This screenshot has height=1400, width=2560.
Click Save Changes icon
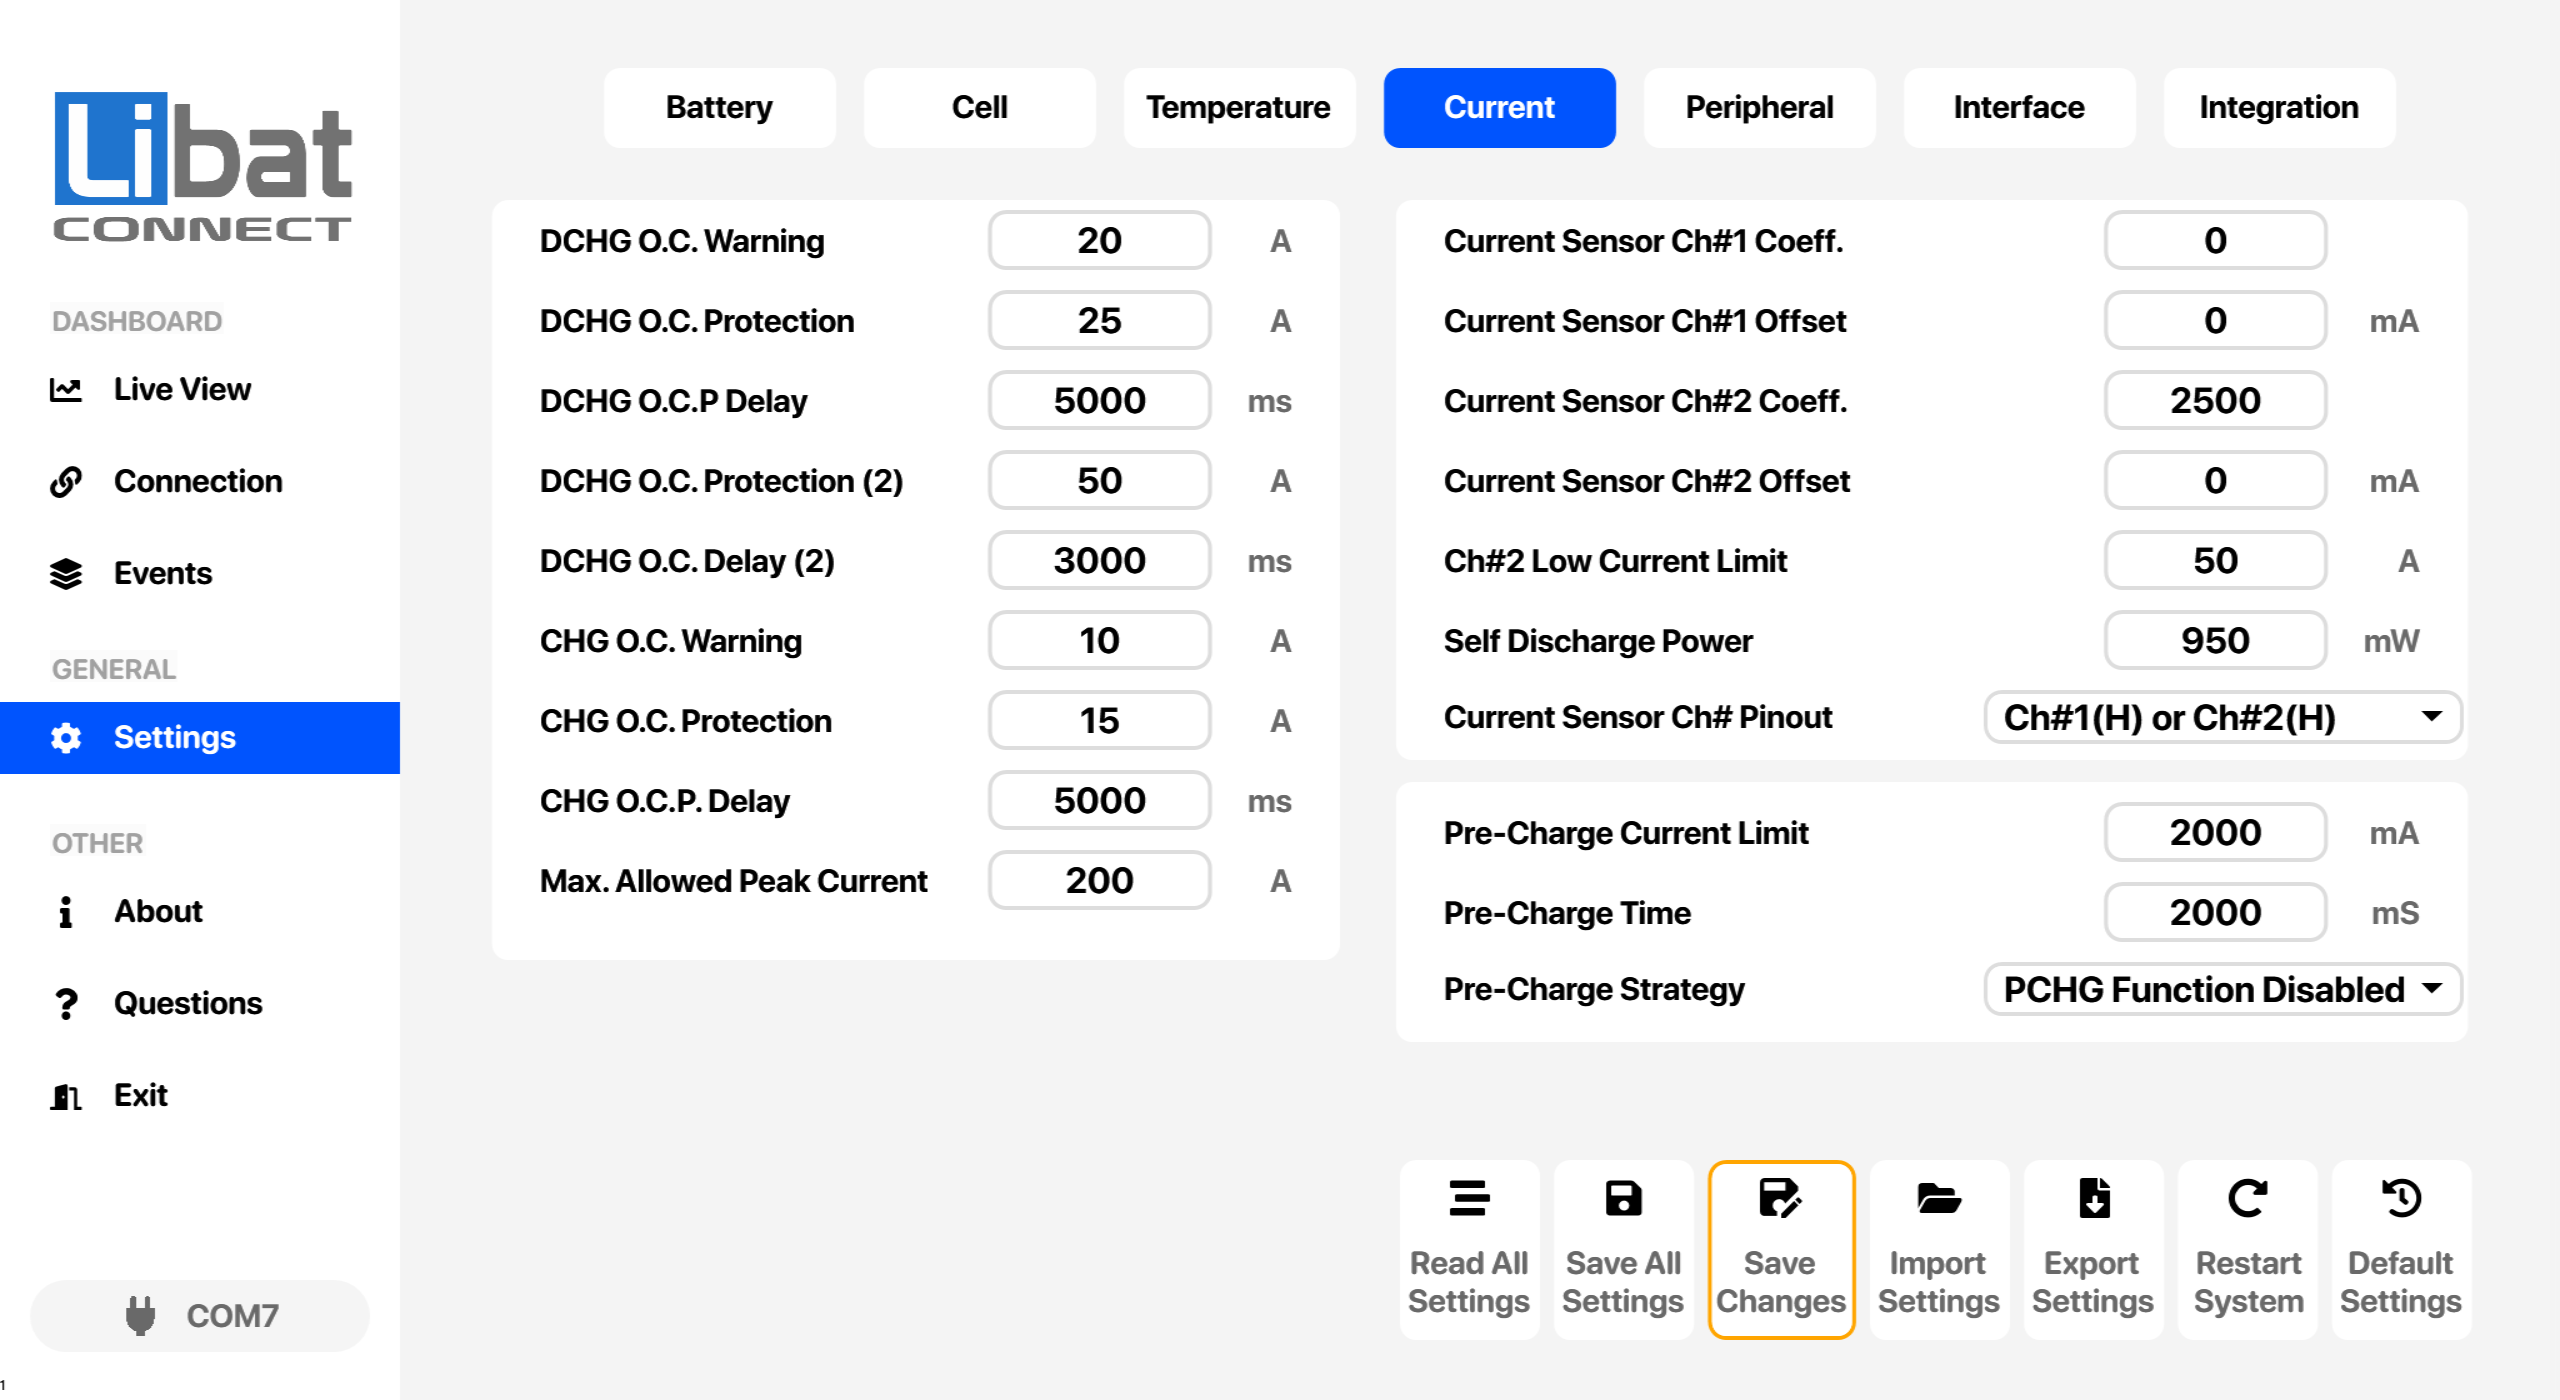coord(1780,1198)
